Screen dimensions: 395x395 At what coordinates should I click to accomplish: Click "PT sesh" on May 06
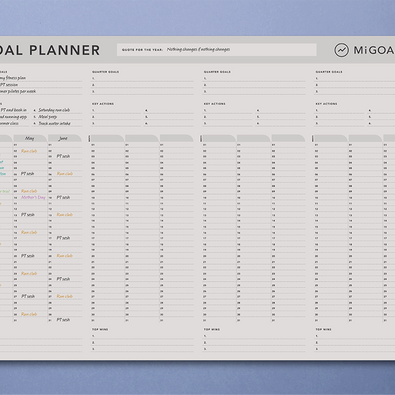[28, 174]
